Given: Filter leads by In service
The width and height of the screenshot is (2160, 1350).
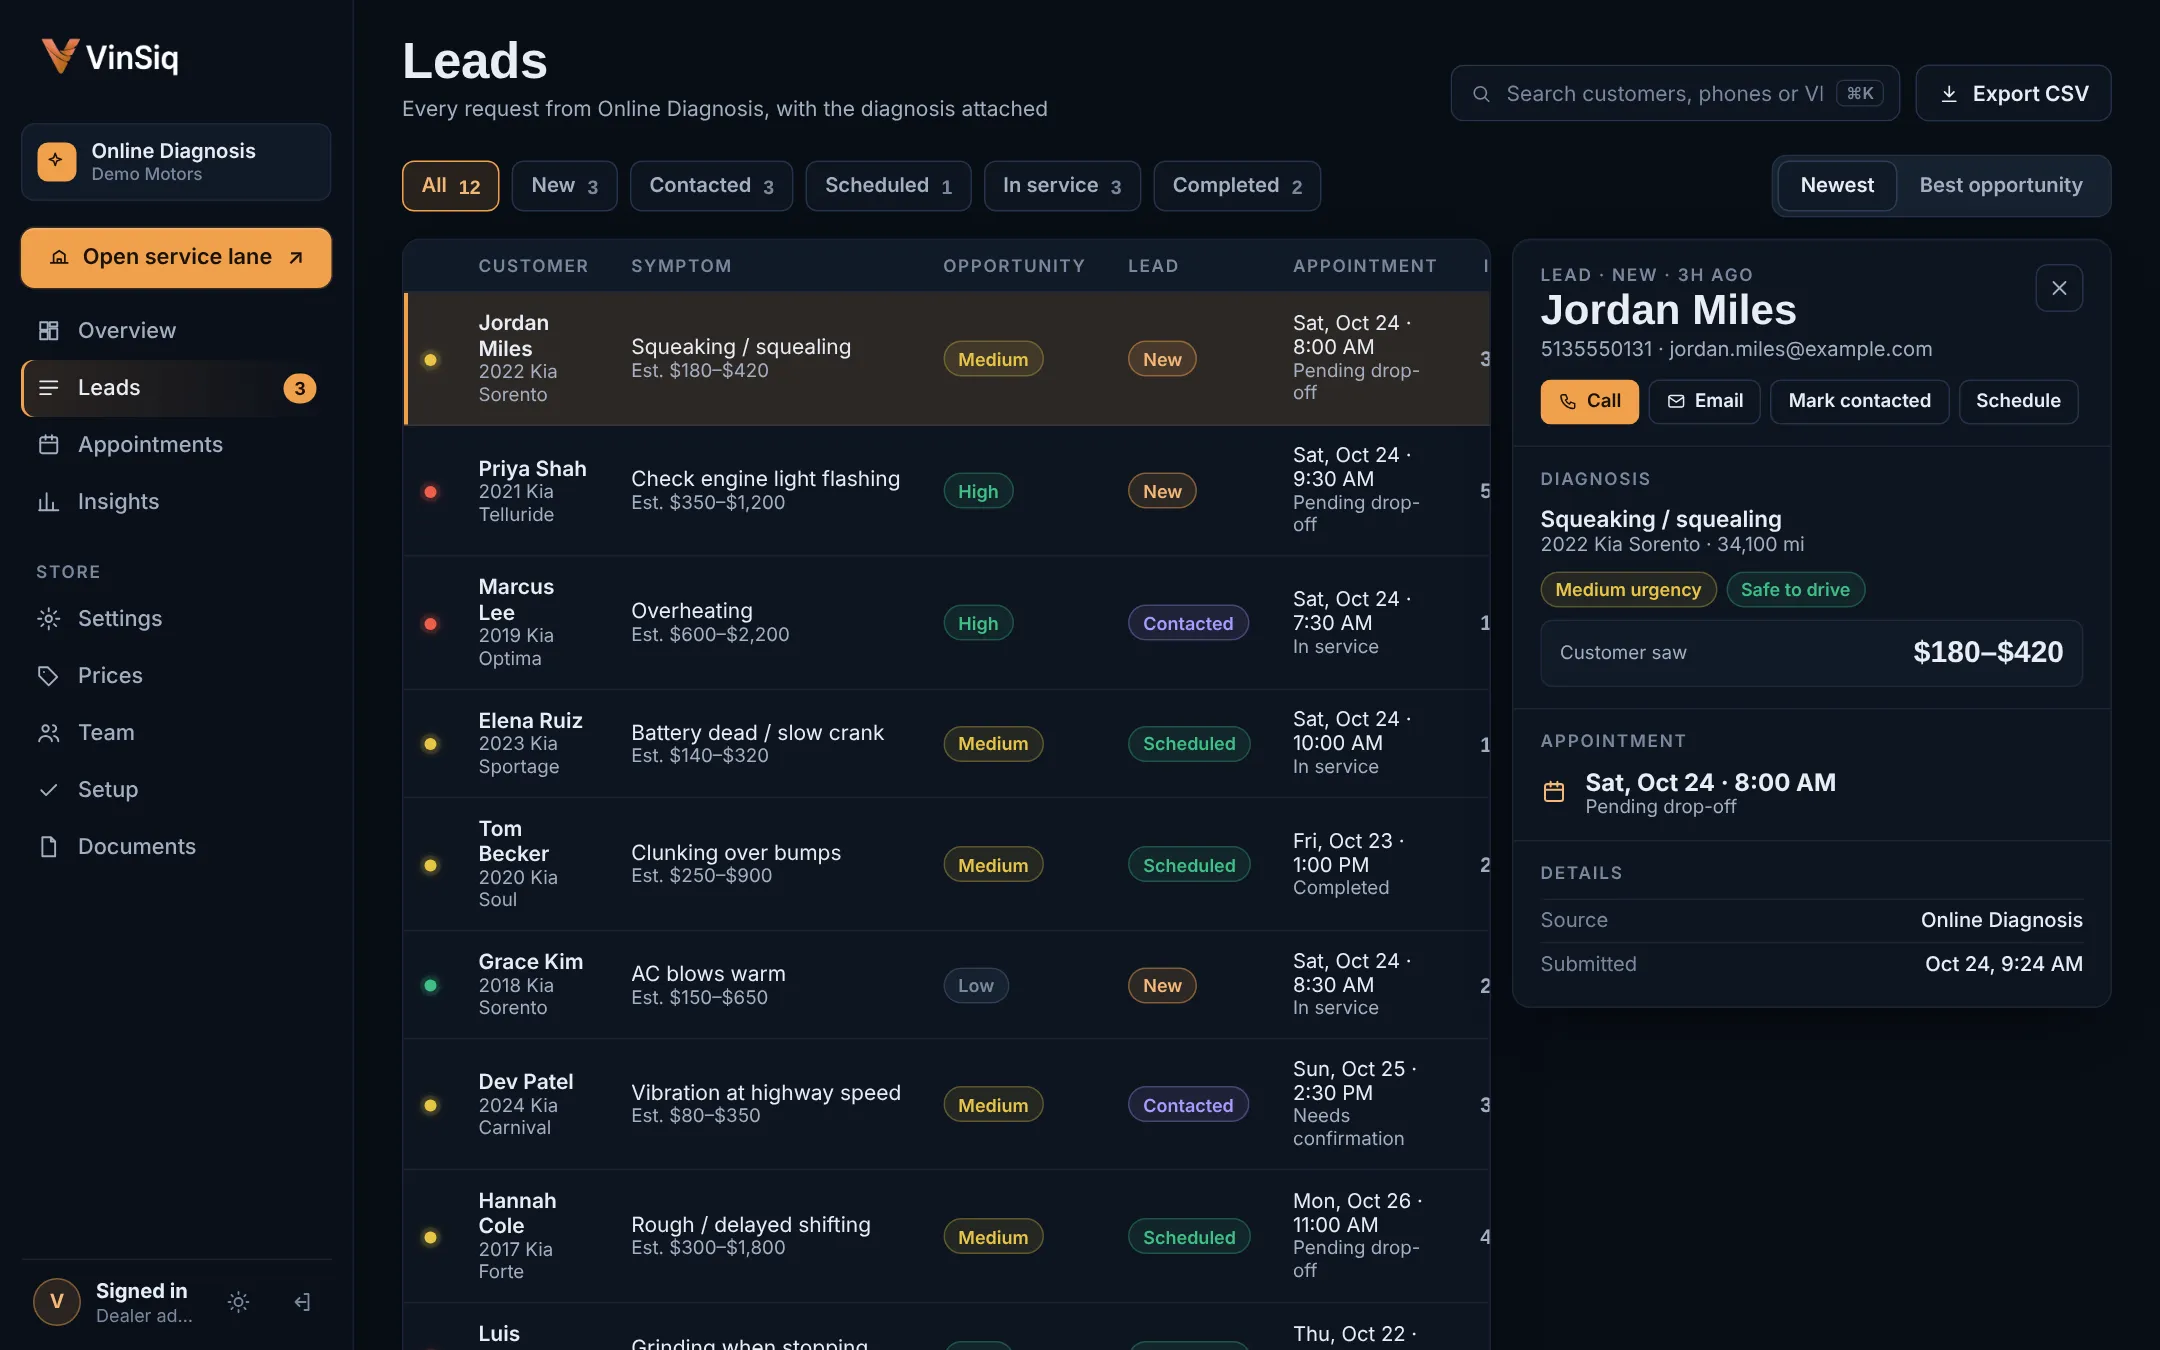Looking at the screenshot, I should click(x=1062, y=186).
